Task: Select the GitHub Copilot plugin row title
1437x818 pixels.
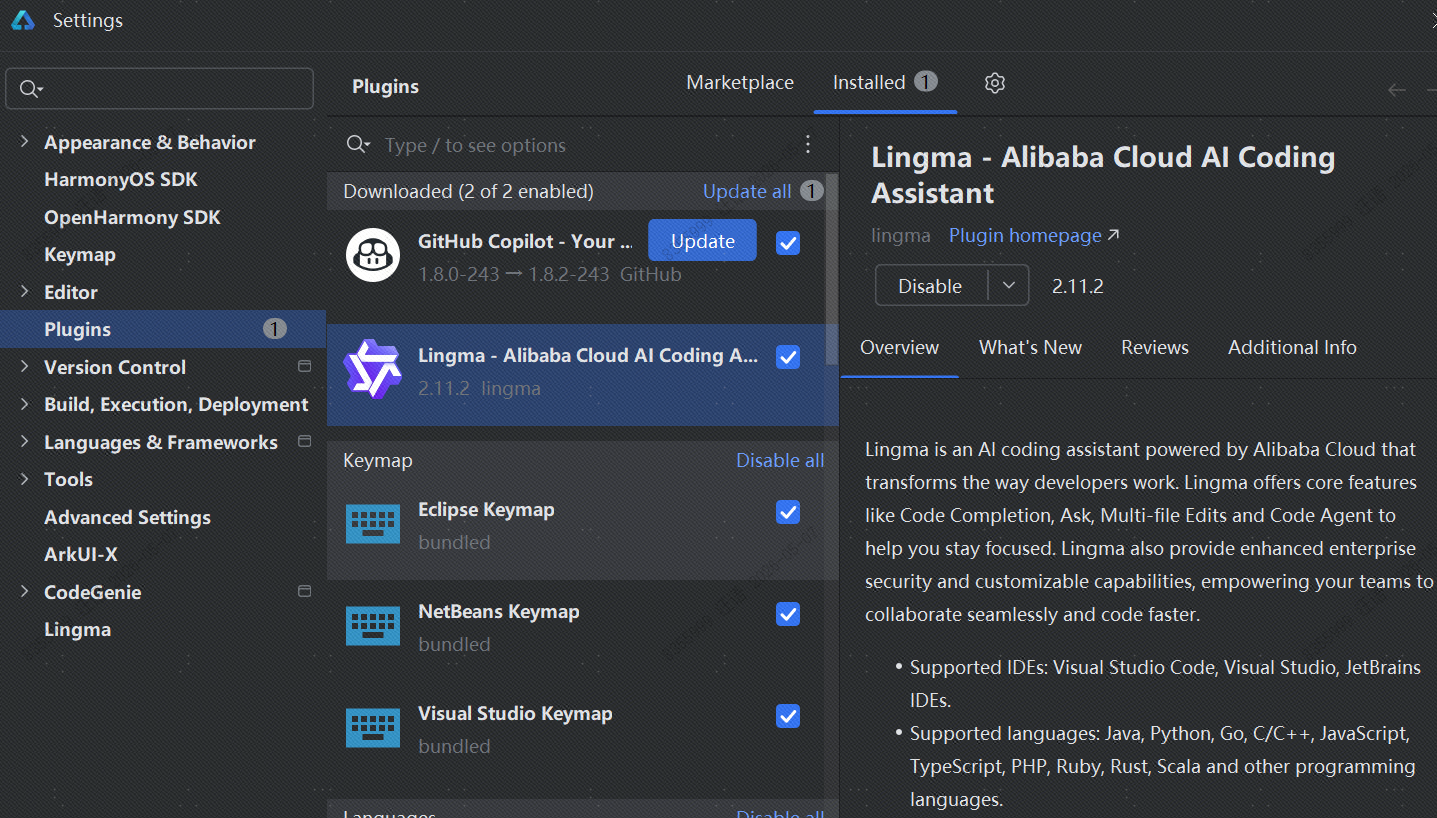Action: click(x=525, y=241)
